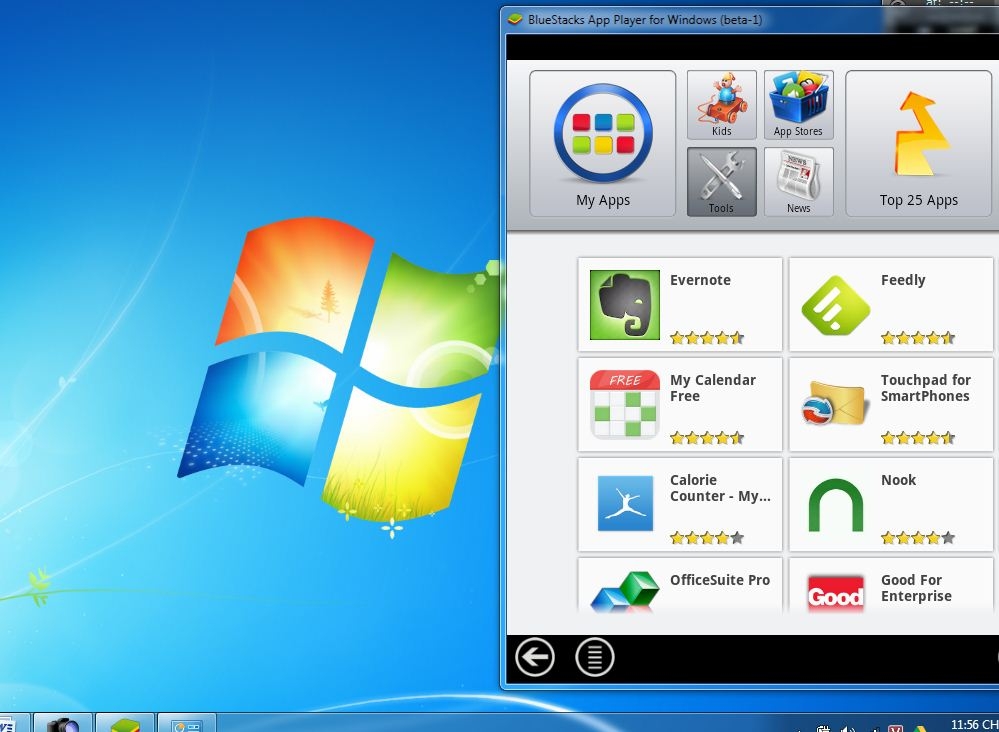This screenshot has width=999, height=732.
Task: Select the My Calendar Free label
Action: point(712,388)
